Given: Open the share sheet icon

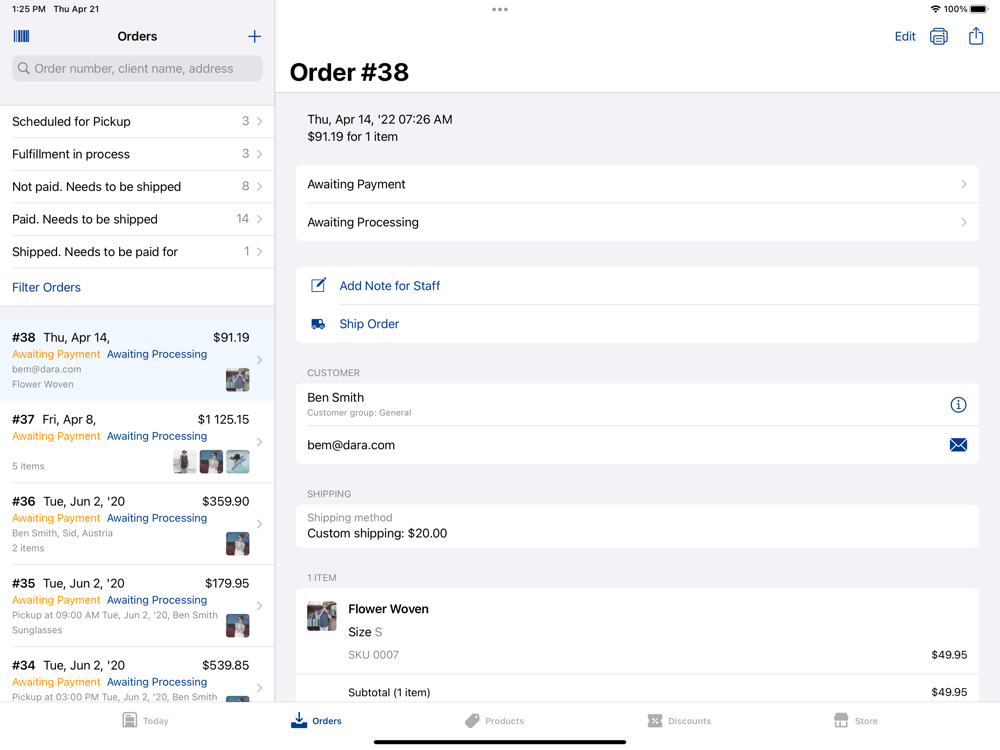Looking at the screenshot, I should pyautogui.click(x=976, y=36).
